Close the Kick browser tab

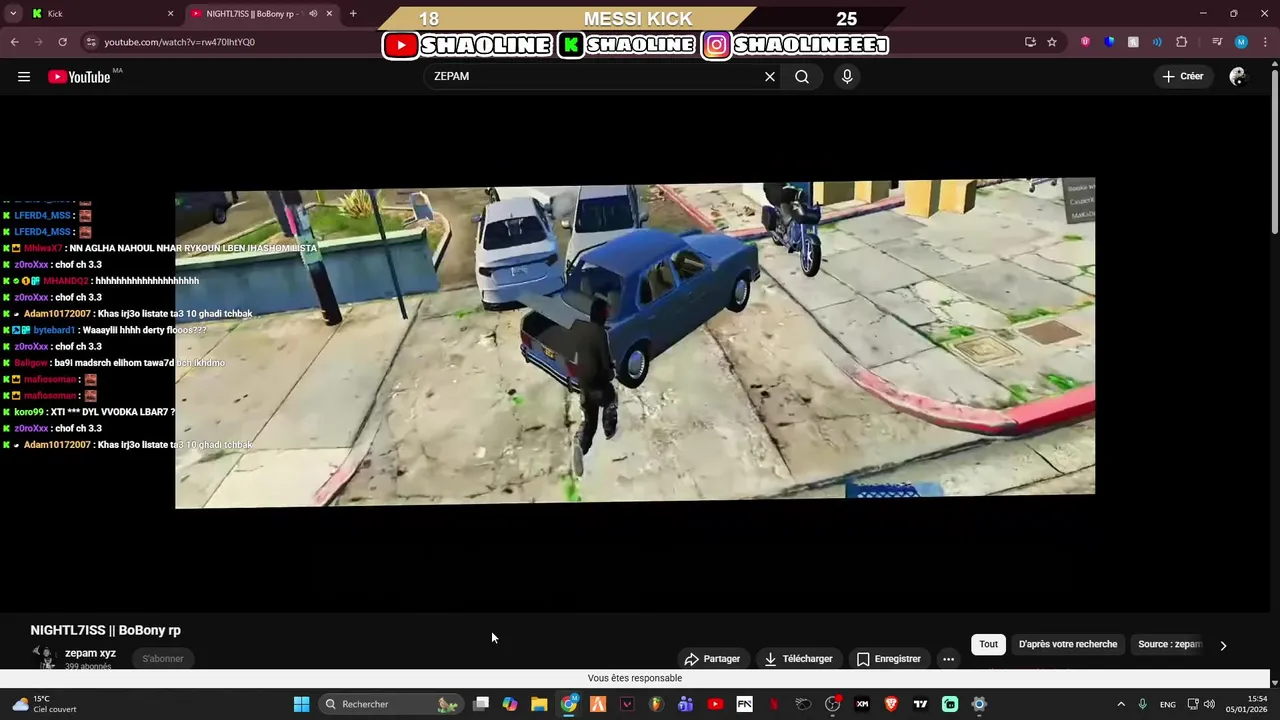170,14
